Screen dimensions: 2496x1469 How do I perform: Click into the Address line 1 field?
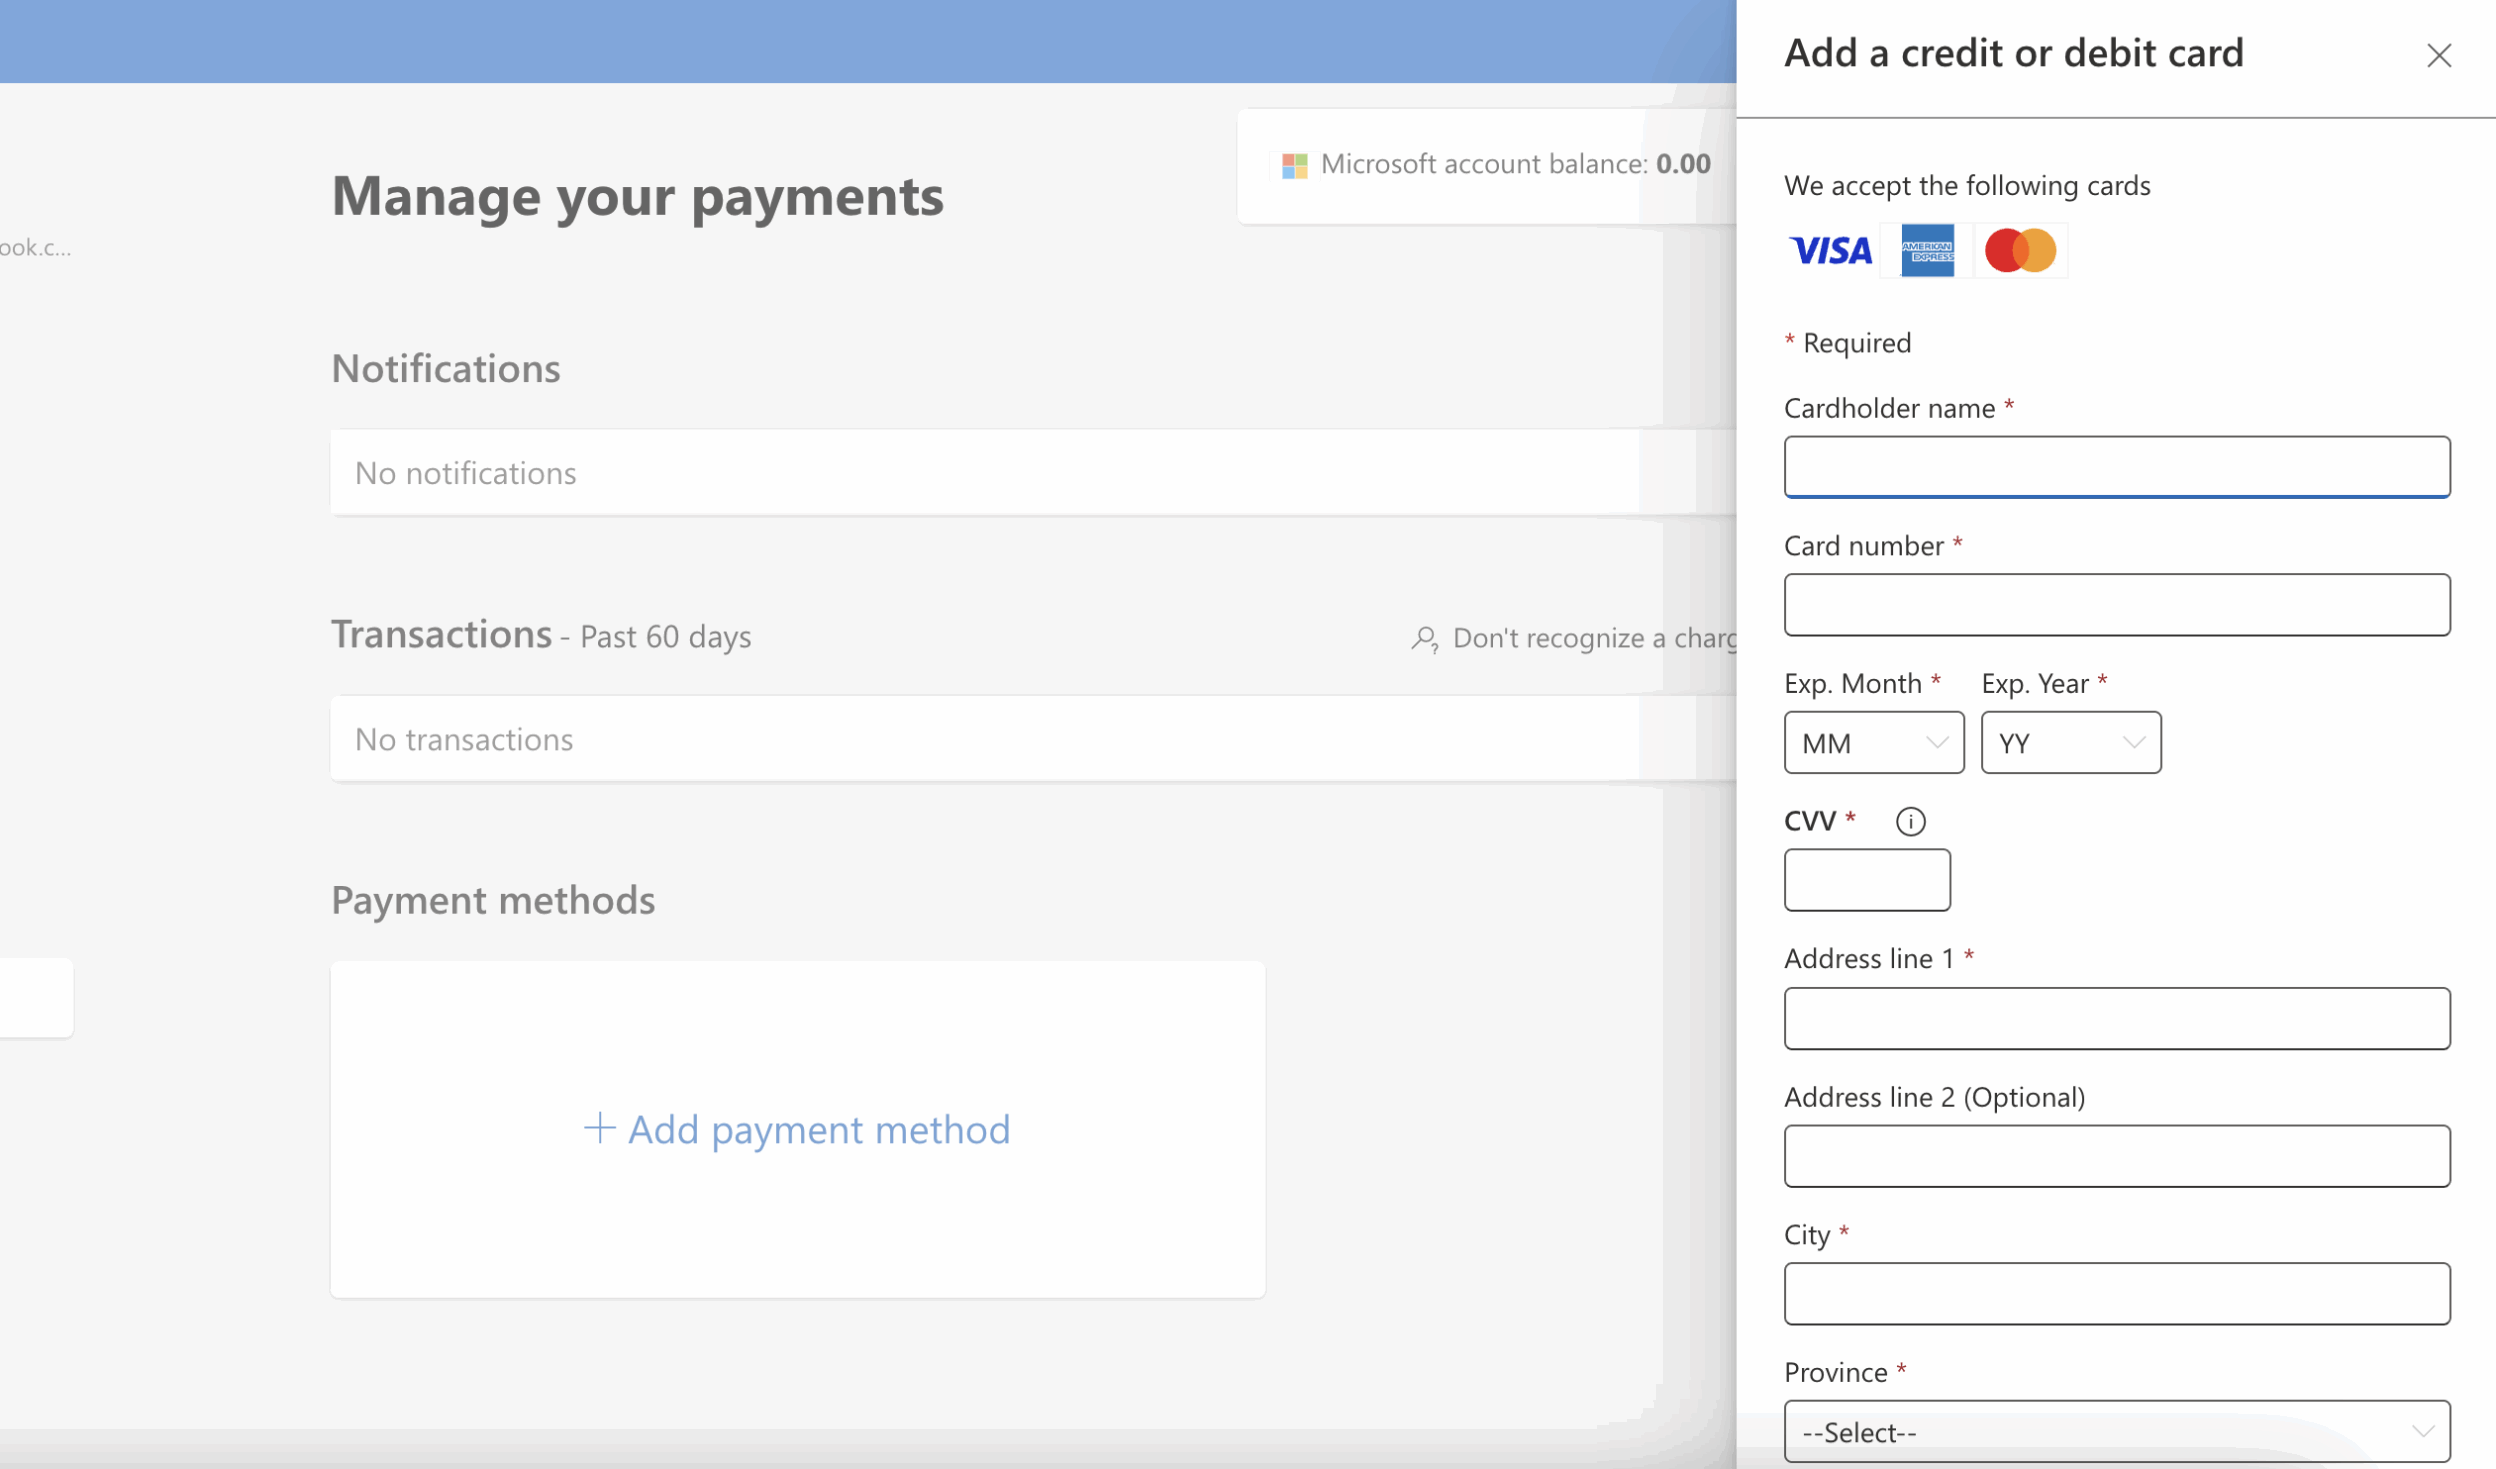[x=2116, y=1018]
